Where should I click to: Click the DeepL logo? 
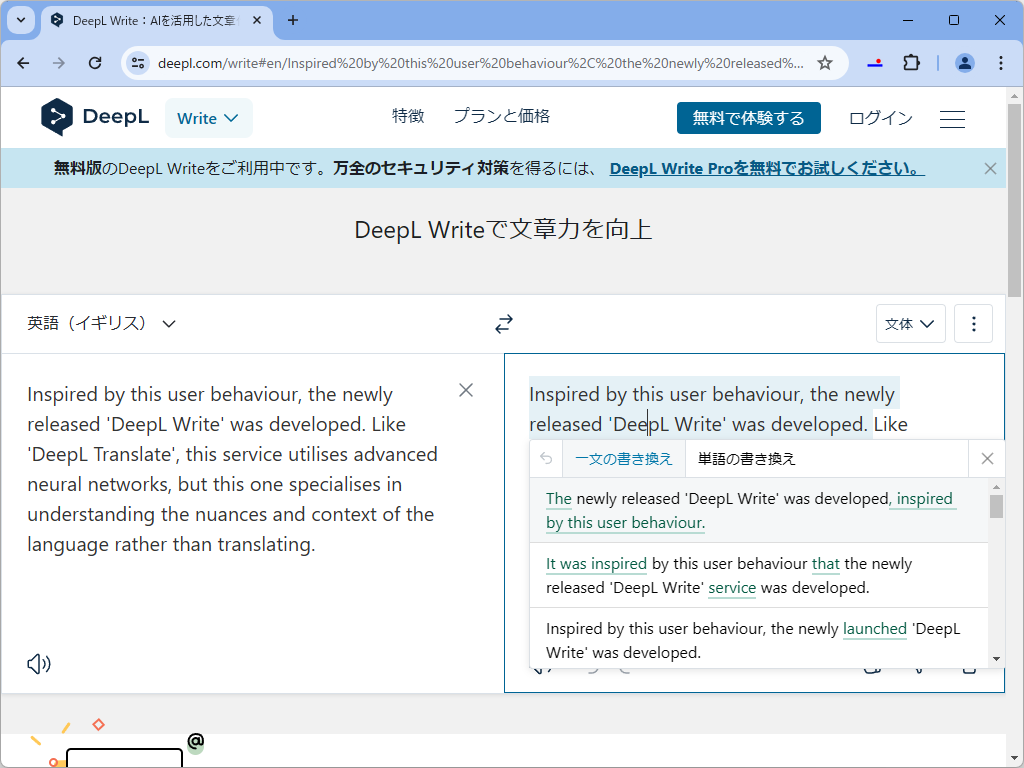coord(95,117)
